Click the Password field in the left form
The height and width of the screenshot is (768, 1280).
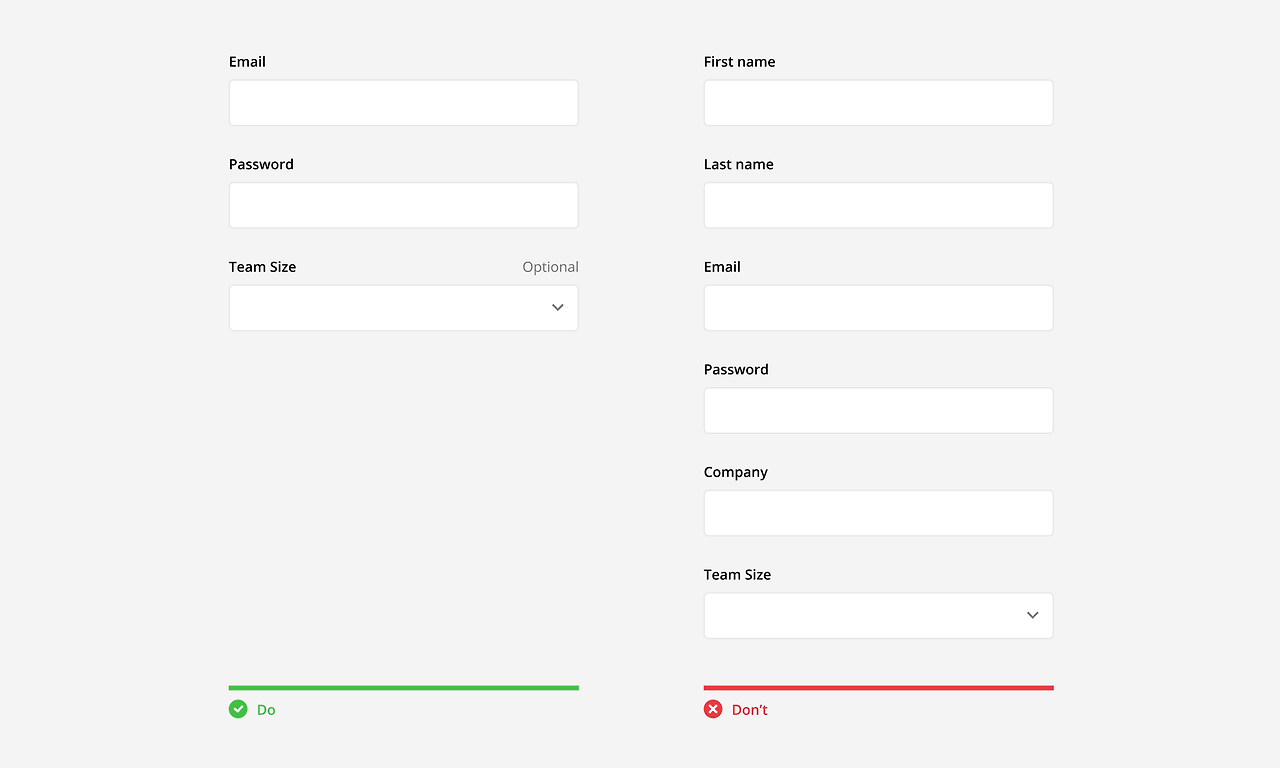coord(403,204)
